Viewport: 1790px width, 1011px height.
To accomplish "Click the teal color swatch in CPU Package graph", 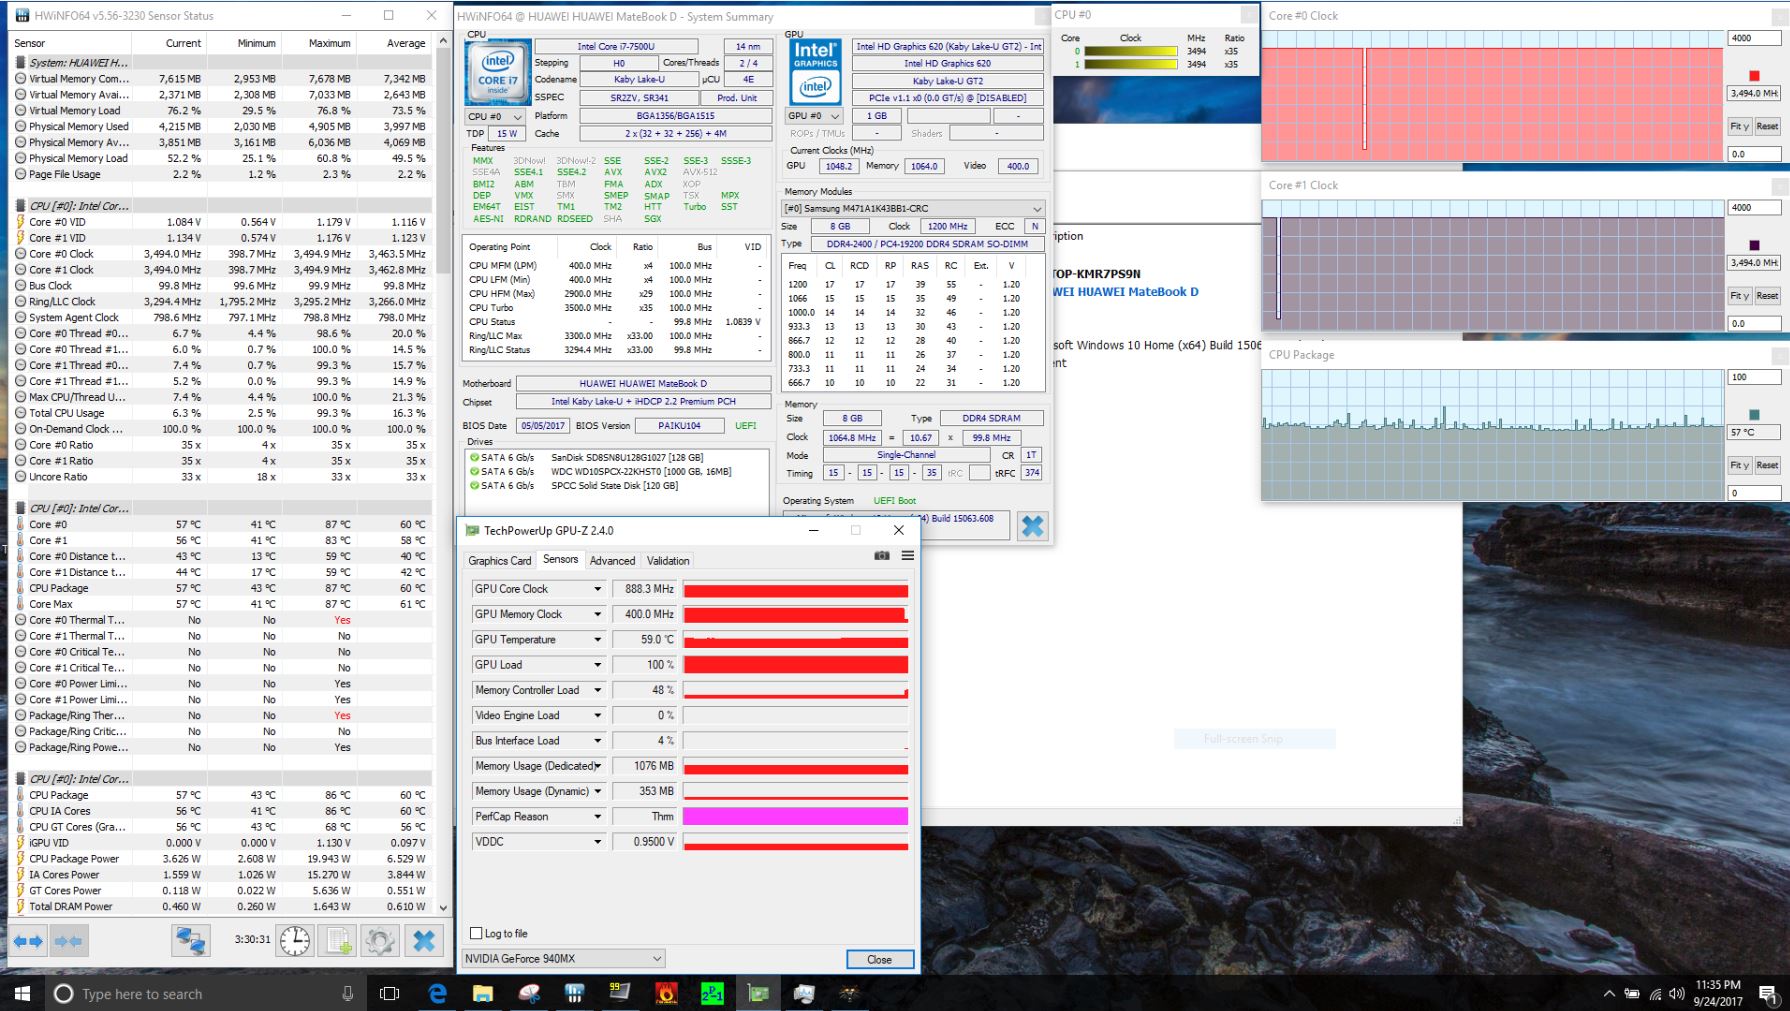I will (1754, 414).
